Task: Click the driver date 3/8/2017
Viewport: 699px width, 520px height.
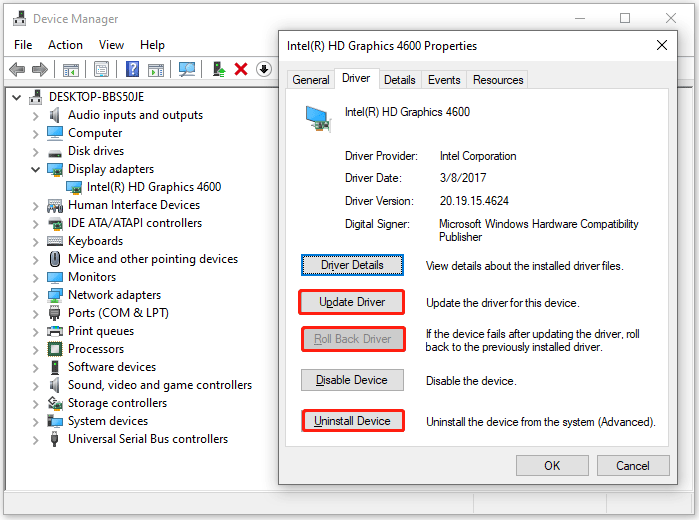Action: coord(463,178)
